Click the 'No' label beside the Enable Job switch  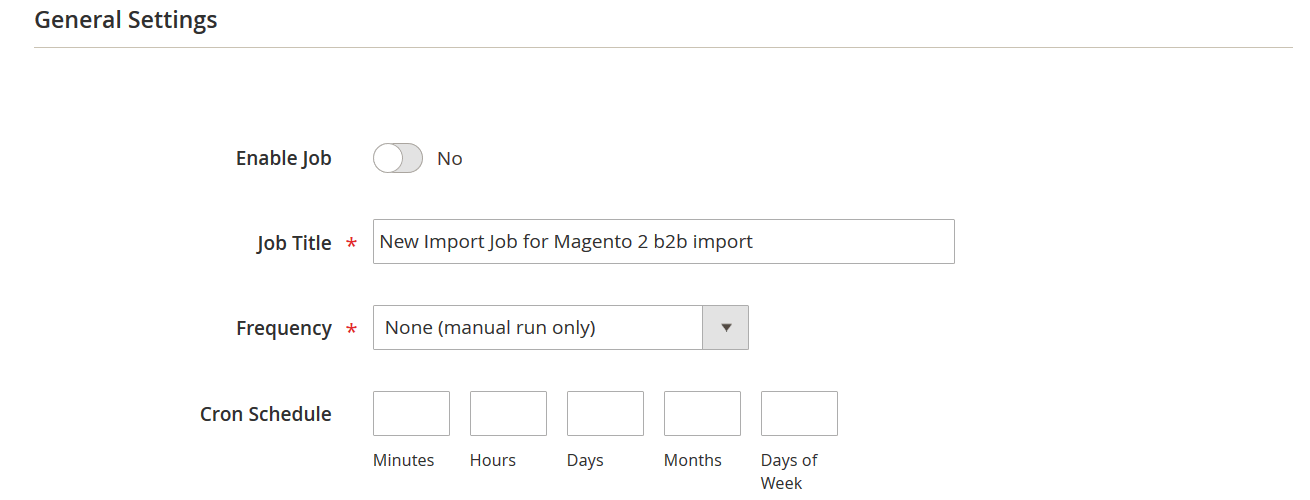(x=450, y=158)
